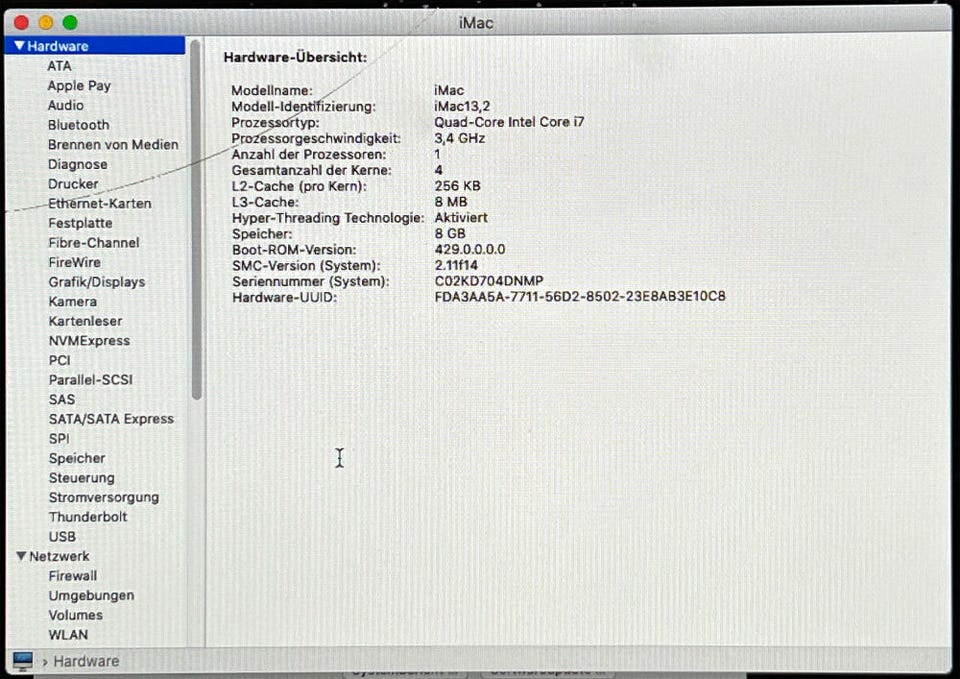Collapse the Hardware disclosure triangle

tap(20, 46)
